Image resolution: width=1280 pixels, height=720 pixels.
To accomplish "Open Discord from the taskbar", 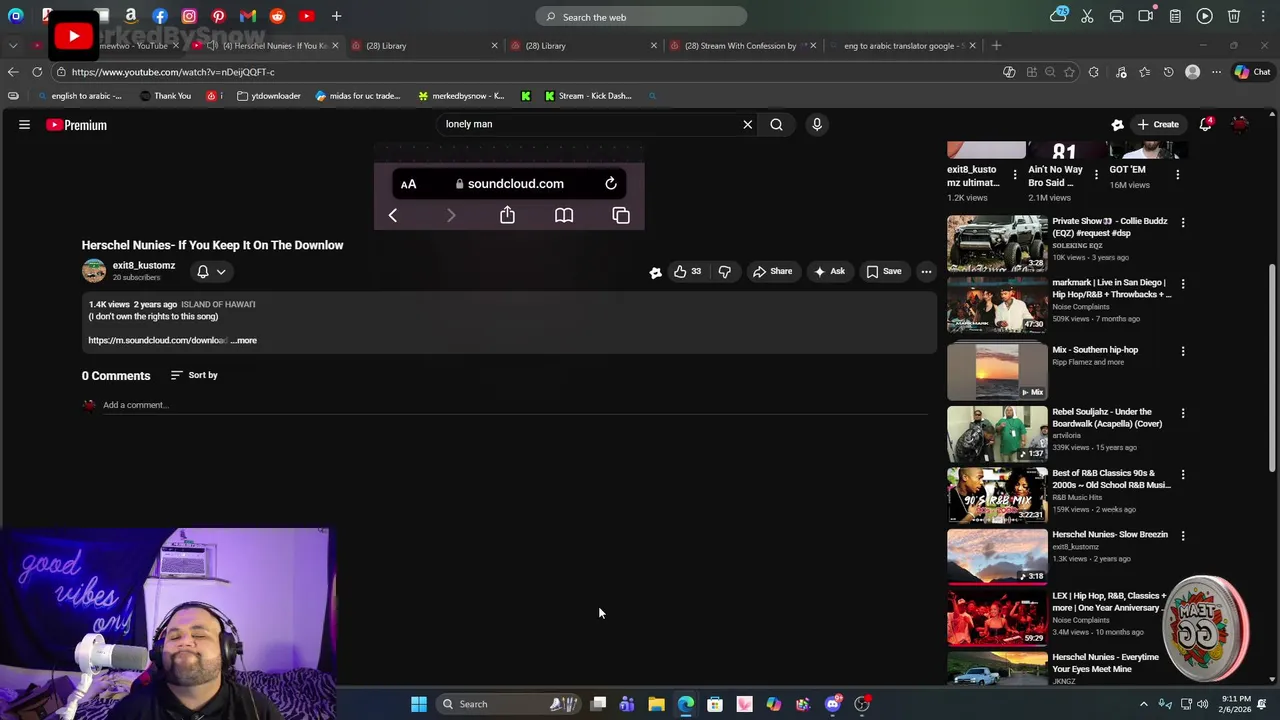I will (x=832, y=704).
